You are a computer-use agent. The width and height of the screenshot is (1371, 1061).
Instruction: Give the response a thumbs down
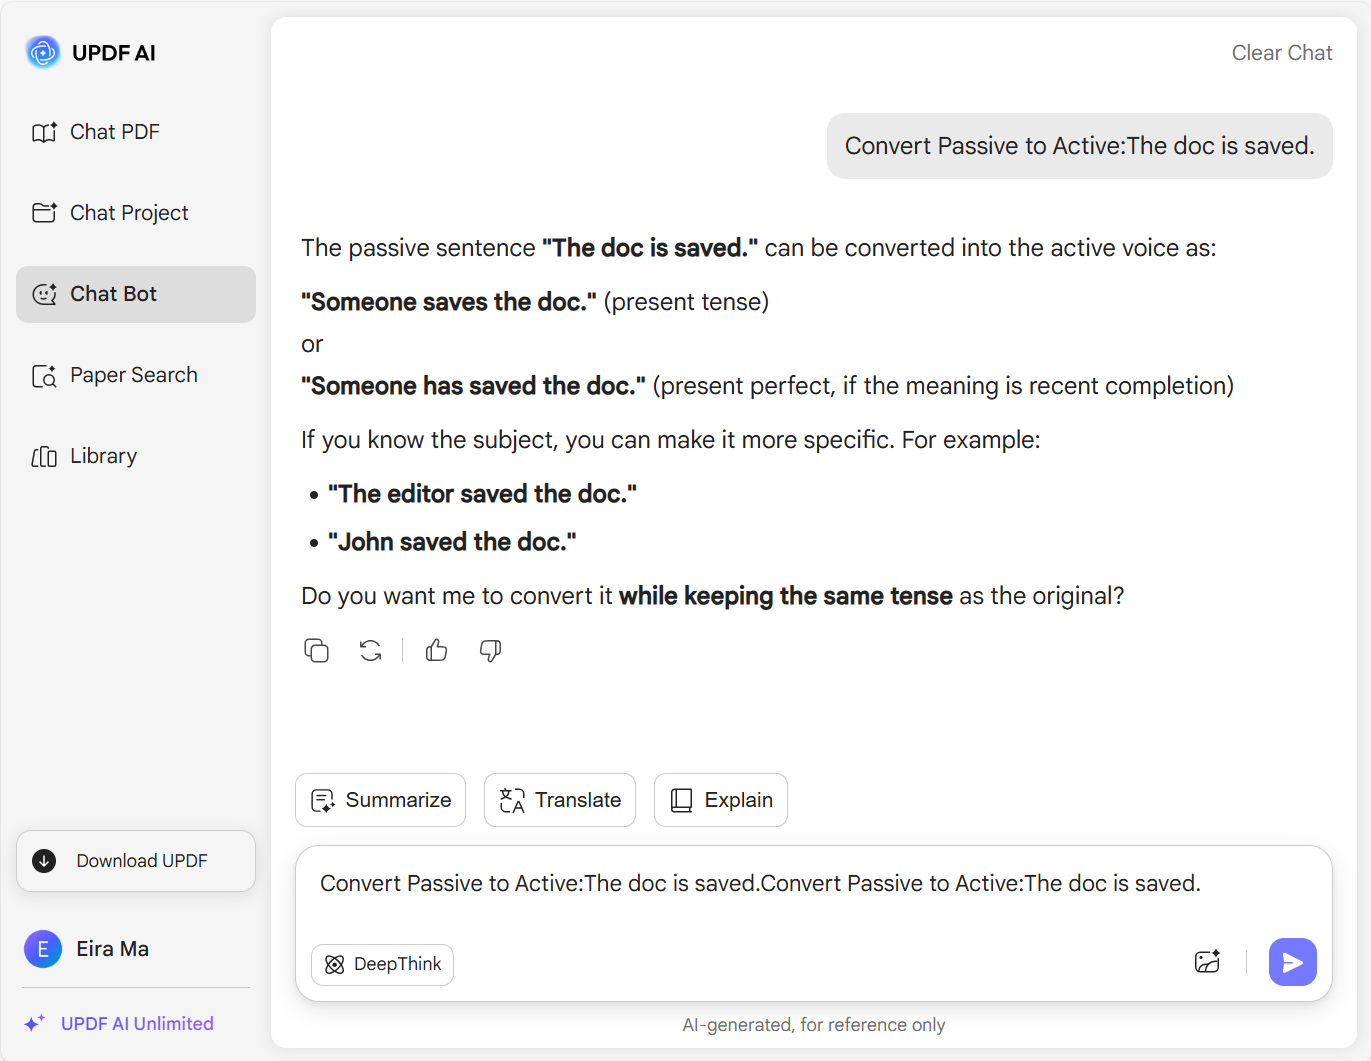[490, 651]
